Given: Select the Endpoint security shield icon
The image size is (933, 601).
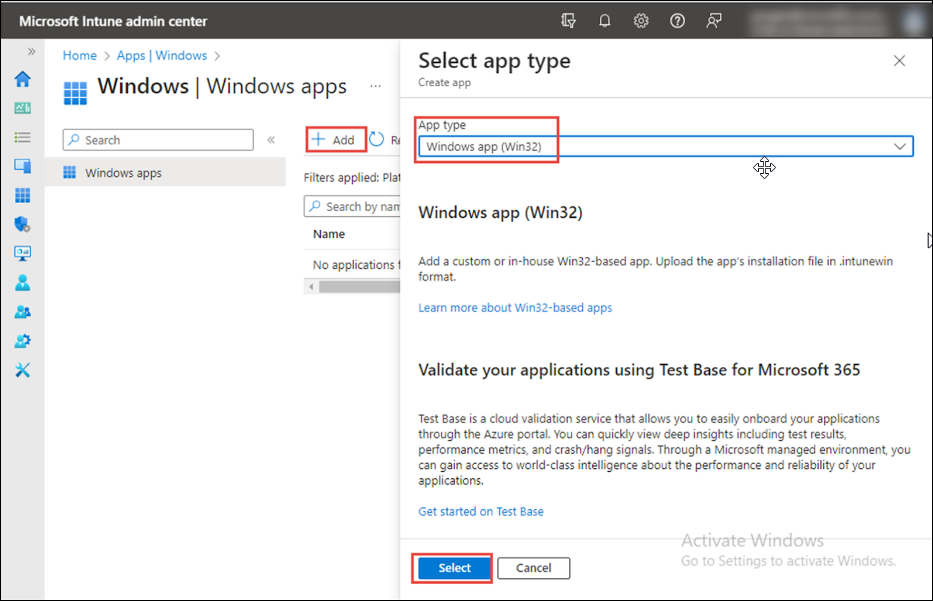Looking at the screenshot, I should coord(22,224).
